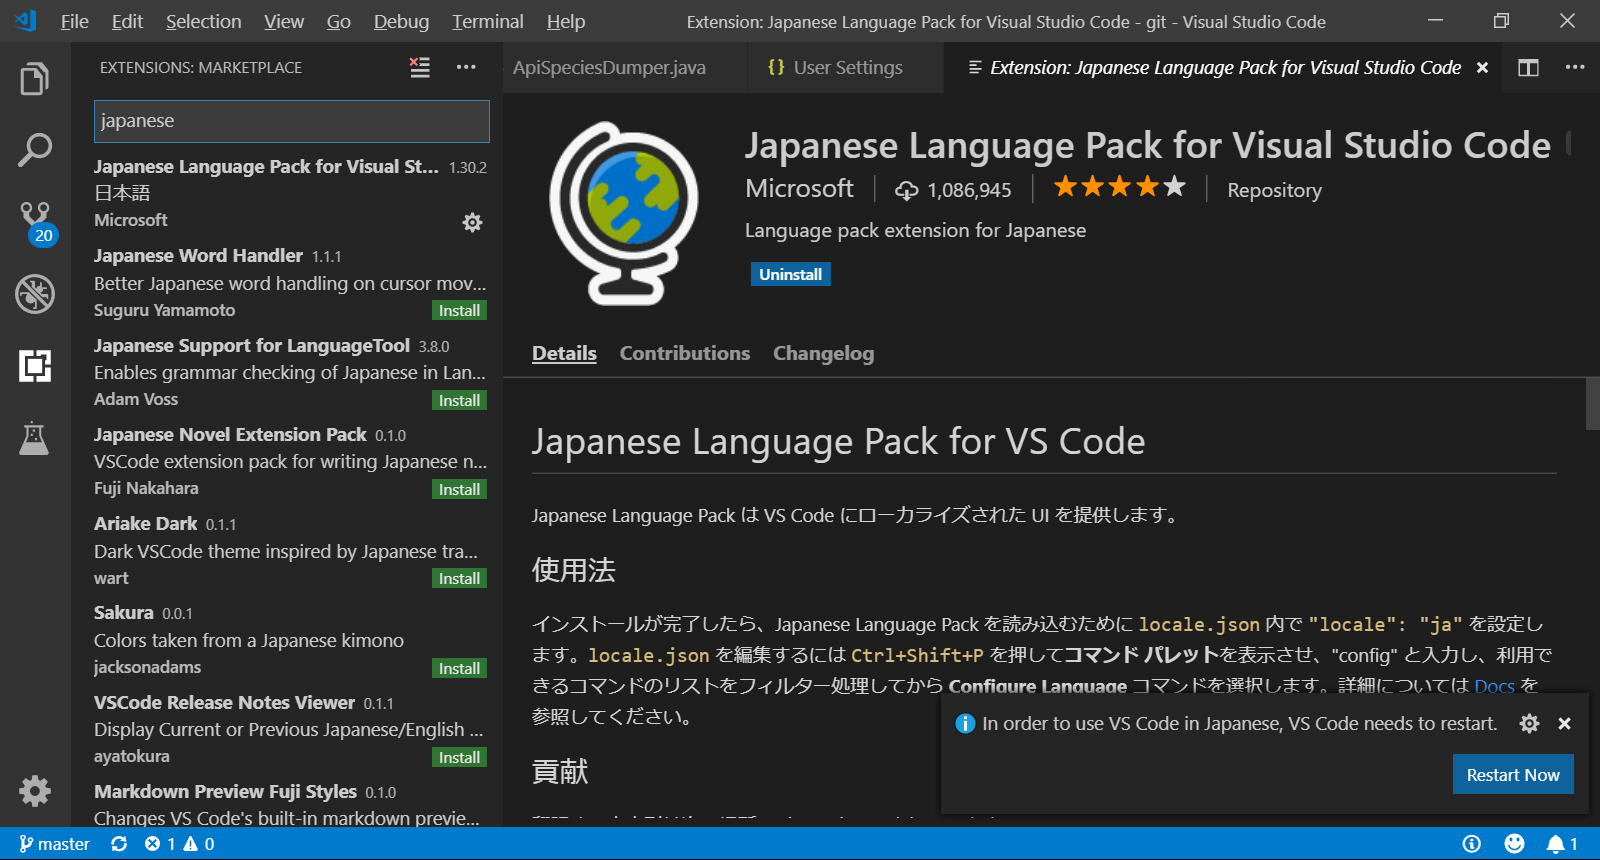Open editor more actions ellipsis
This screenshot has height=860, width=1600.
[1575, 67]
